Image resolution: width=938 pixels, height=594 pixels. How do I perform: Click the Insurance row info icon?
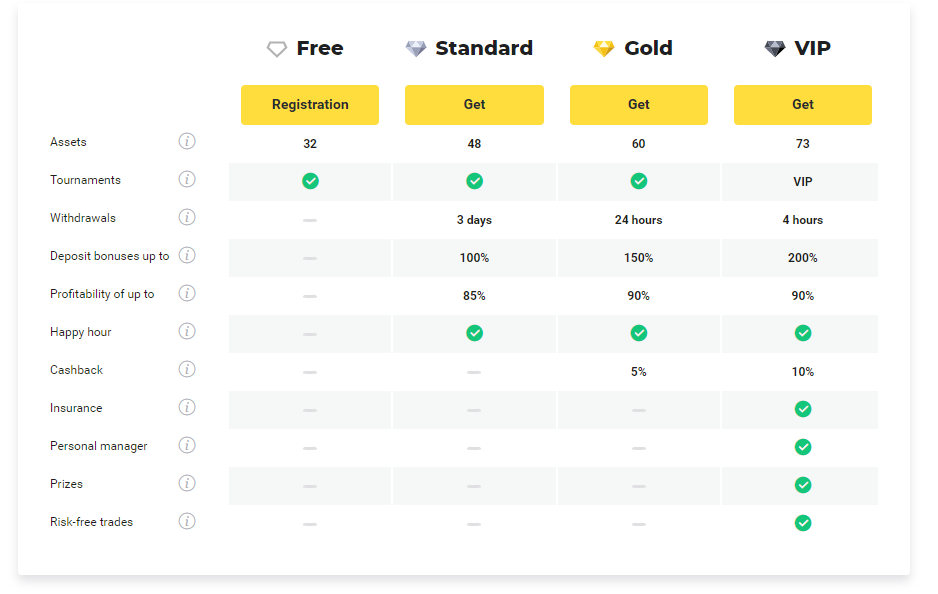[187, 407]
